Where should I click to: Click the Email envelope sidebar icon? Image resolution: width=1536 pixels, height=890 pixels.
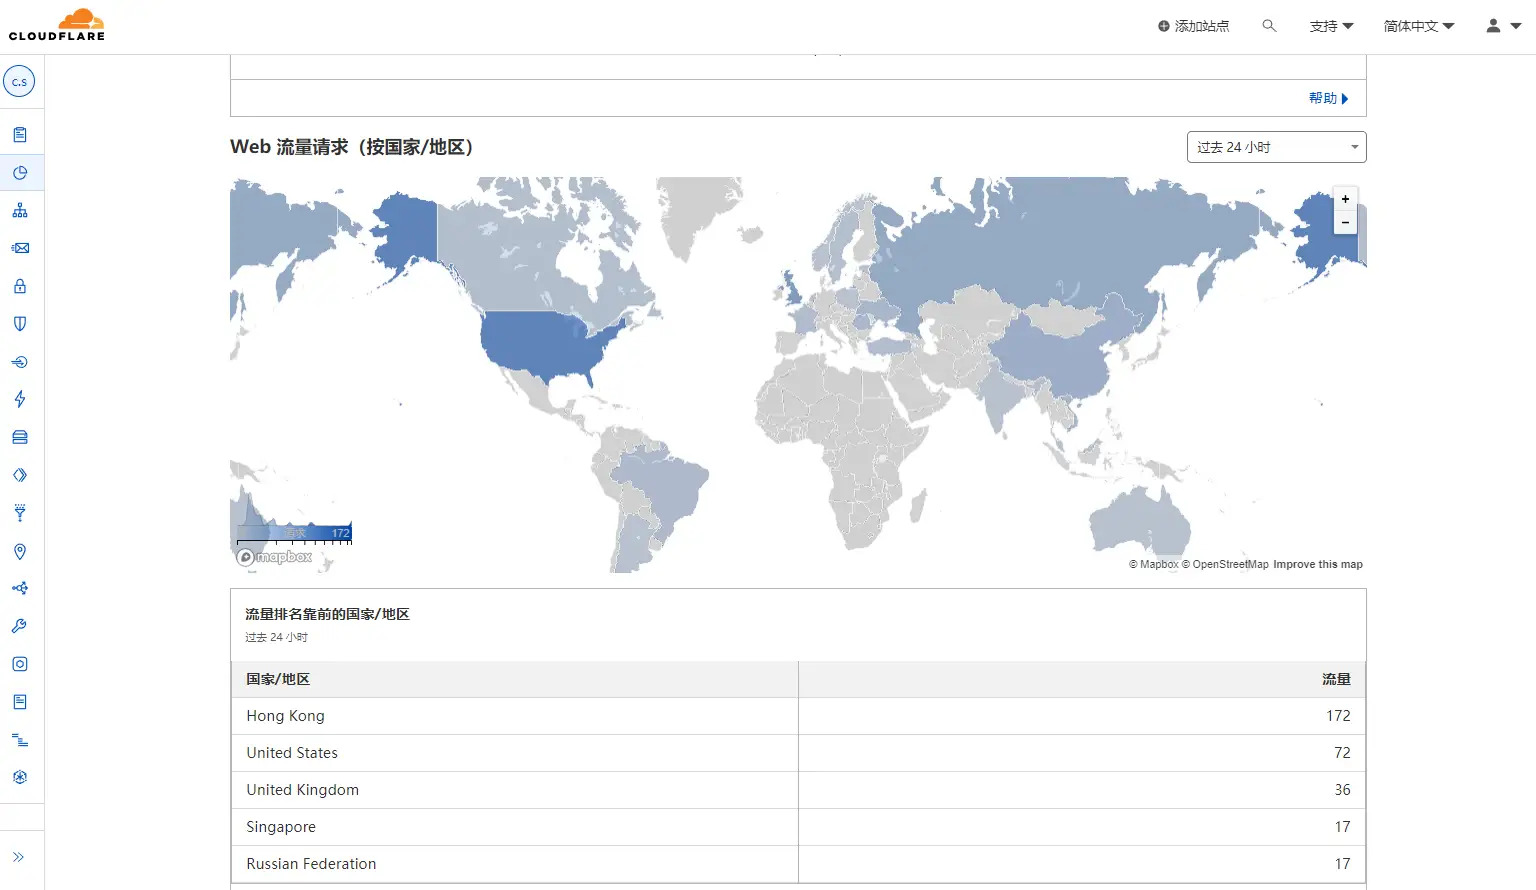coord(20,248)
